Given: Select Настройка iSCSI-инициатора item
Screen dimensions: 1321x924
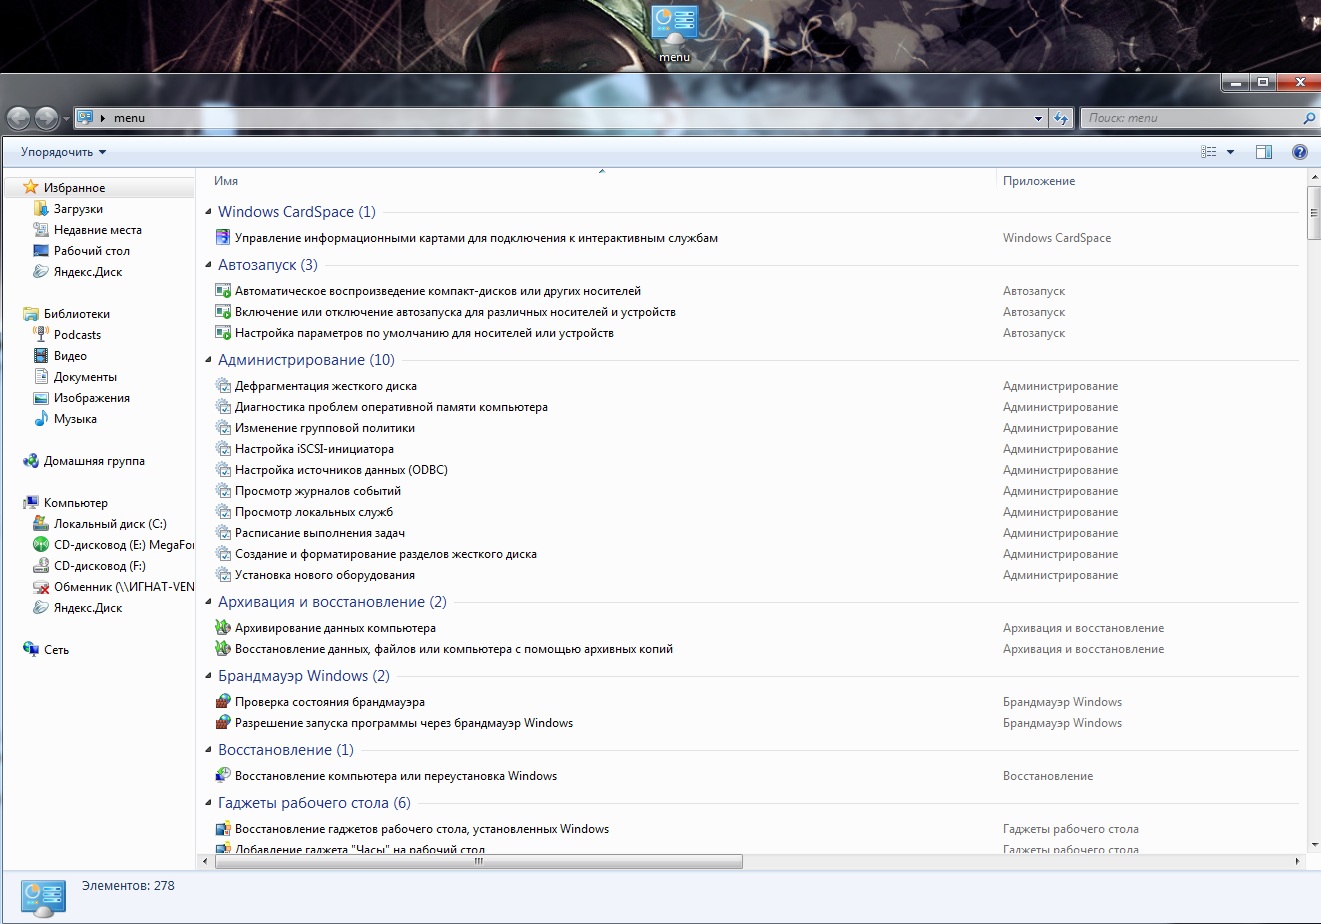Looking at the screenshot, I should tap(314, 449).
